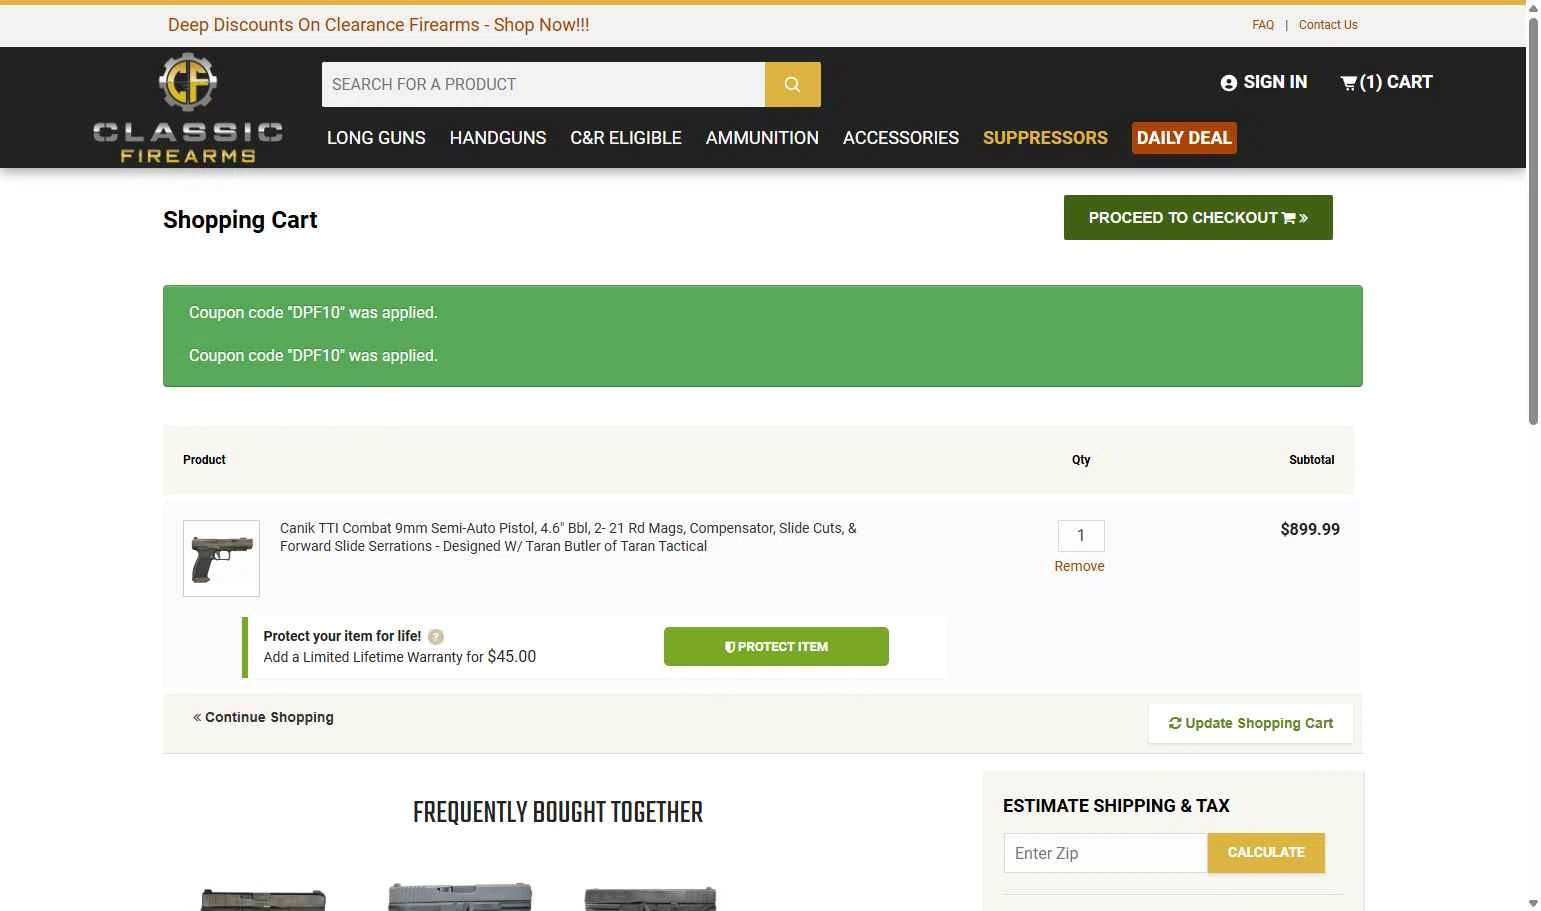Click the FREQUENTLY BOUGHT TOGETHER heading
This screenshot has width=1541, height=911.
[x=558, y=812]
